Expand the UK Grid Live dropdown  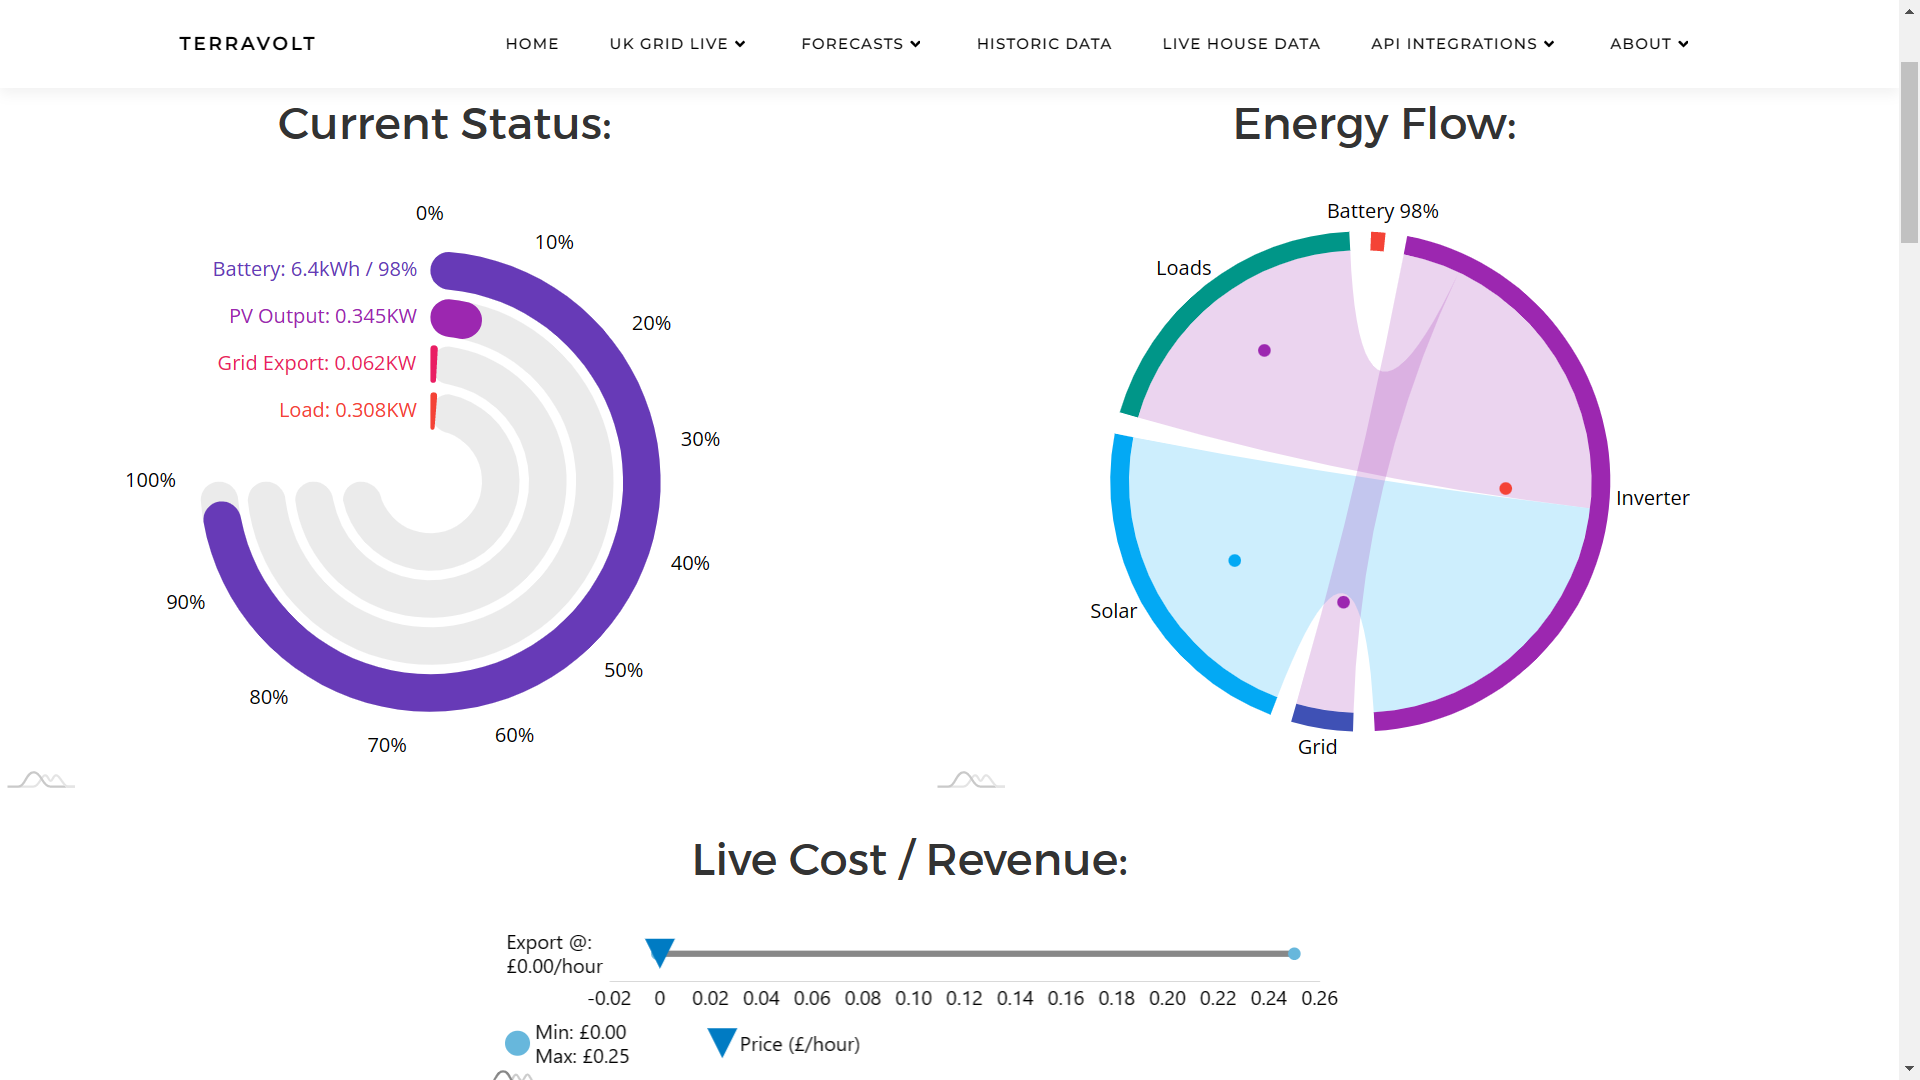click(677, 44)
